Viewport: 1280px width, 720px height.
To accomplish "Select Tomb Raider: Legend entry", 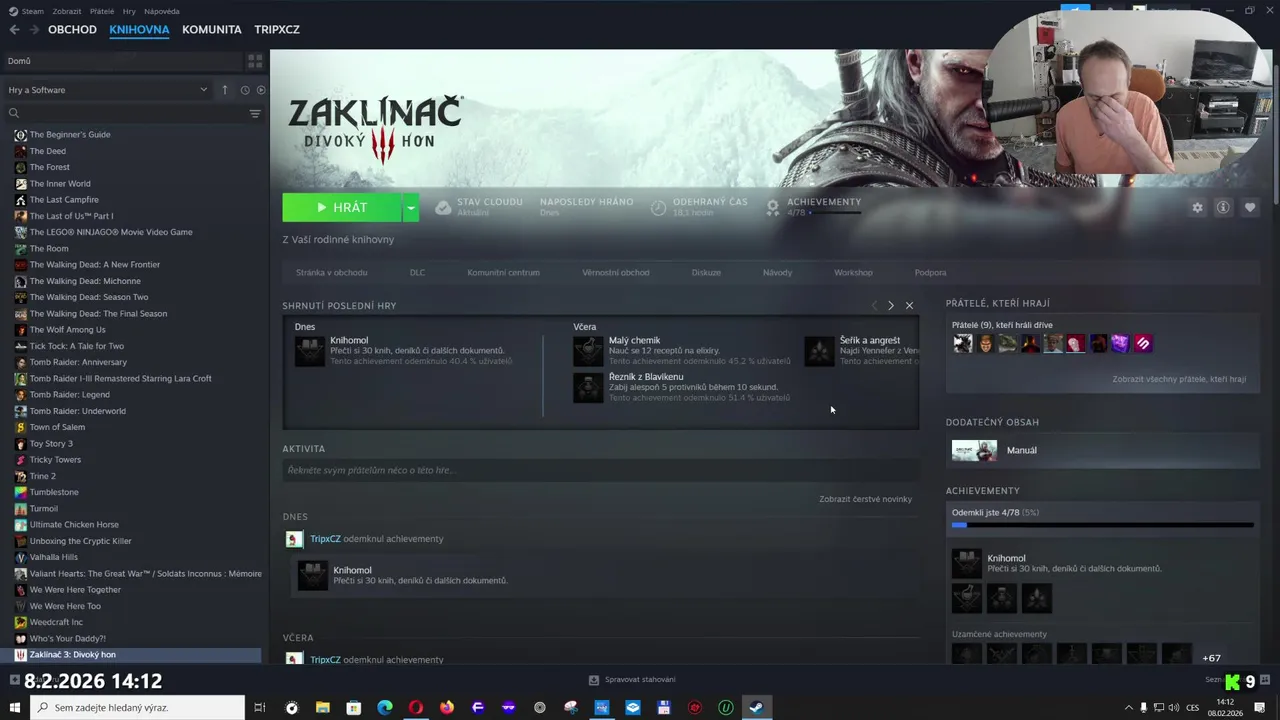I will pyautogui.click(x=69, y=395).
